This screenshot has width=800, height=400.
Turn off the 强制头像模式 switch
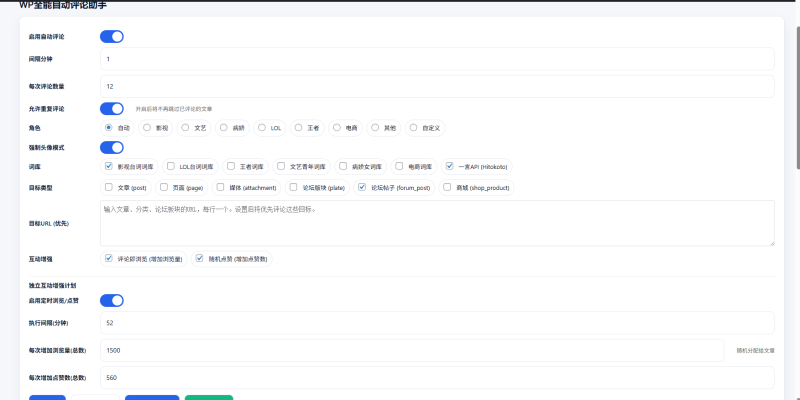coord(111,147)
